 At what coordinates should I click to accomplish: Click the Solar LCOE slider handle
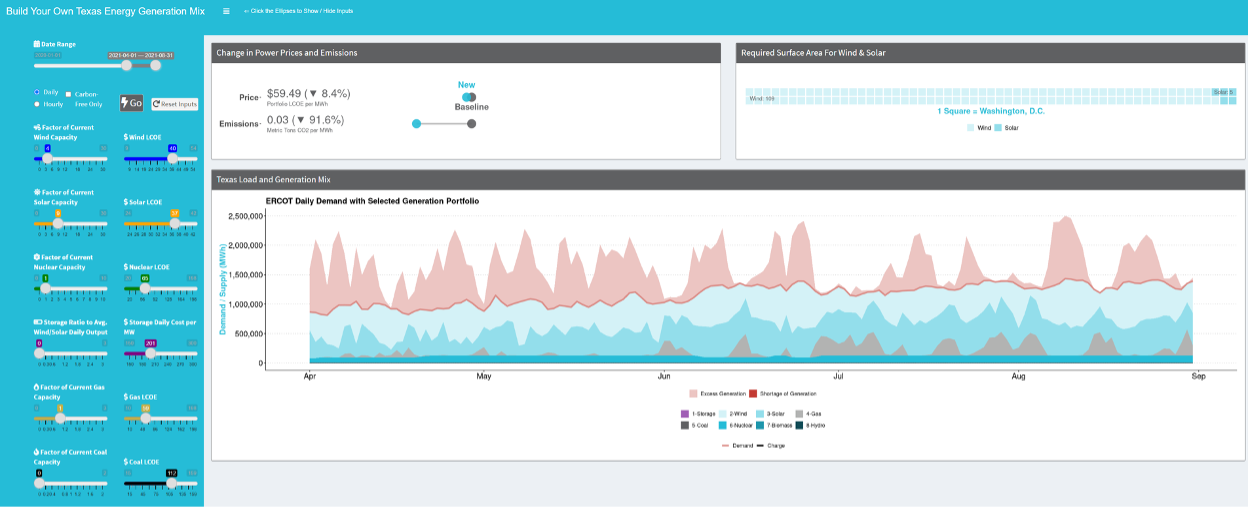tap(175, 223)
